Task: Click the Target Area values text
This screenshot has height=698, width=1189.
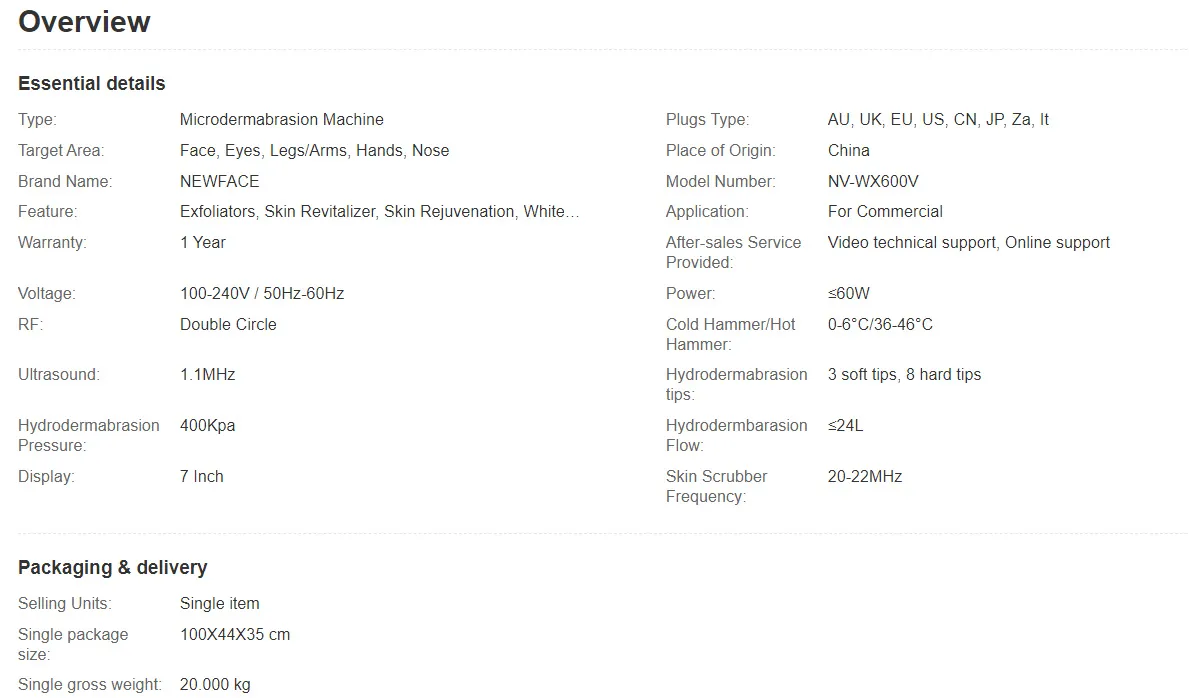Action: (x=314, y=151)
